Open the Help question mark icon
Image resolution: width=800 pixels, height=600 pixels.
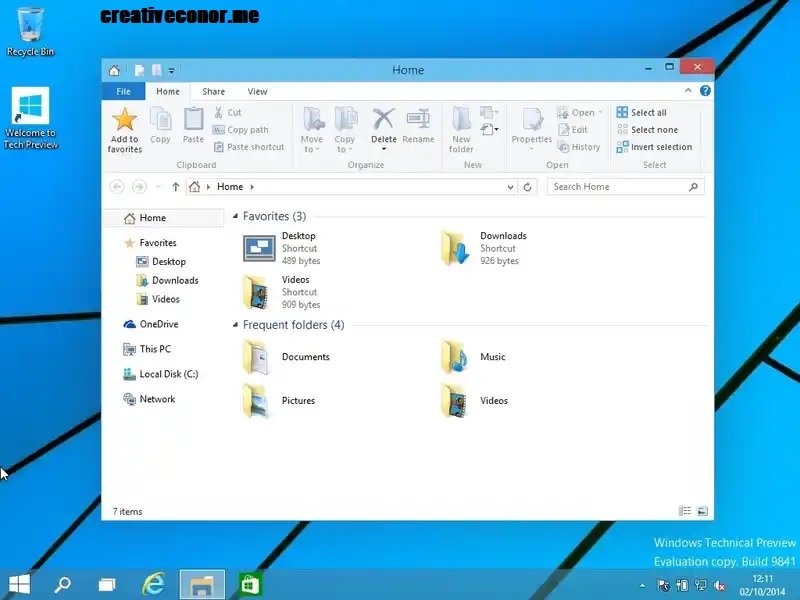click(x=705, y=91)
